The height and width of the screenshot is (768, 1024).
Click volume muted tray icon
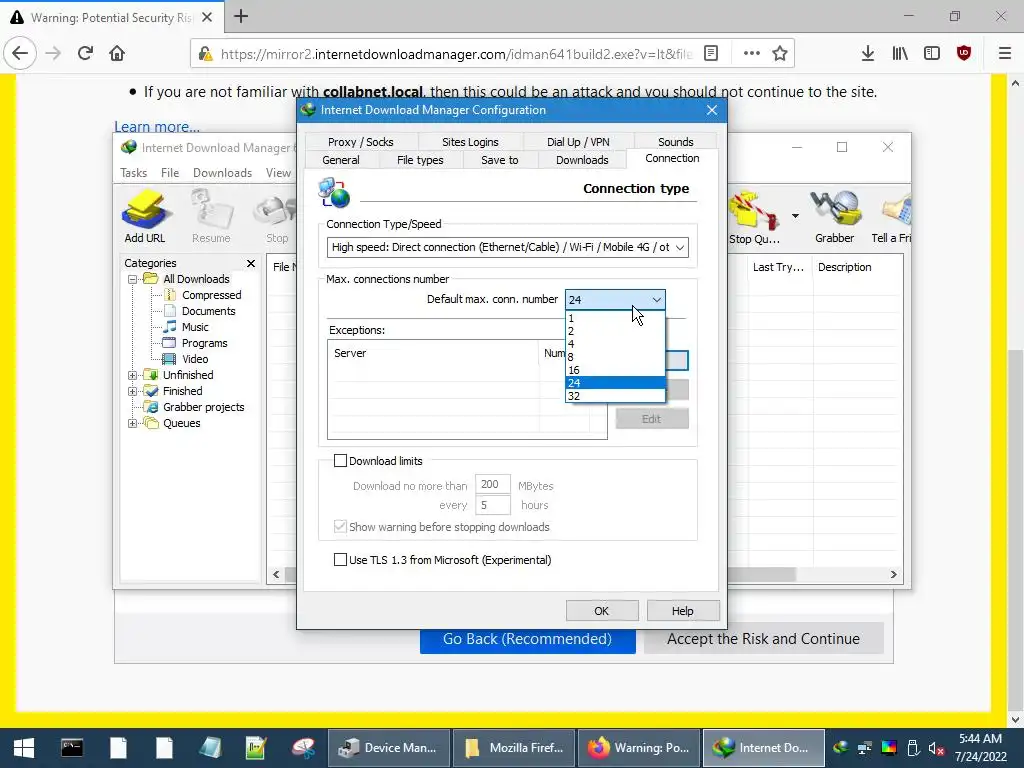click(936, 748)
